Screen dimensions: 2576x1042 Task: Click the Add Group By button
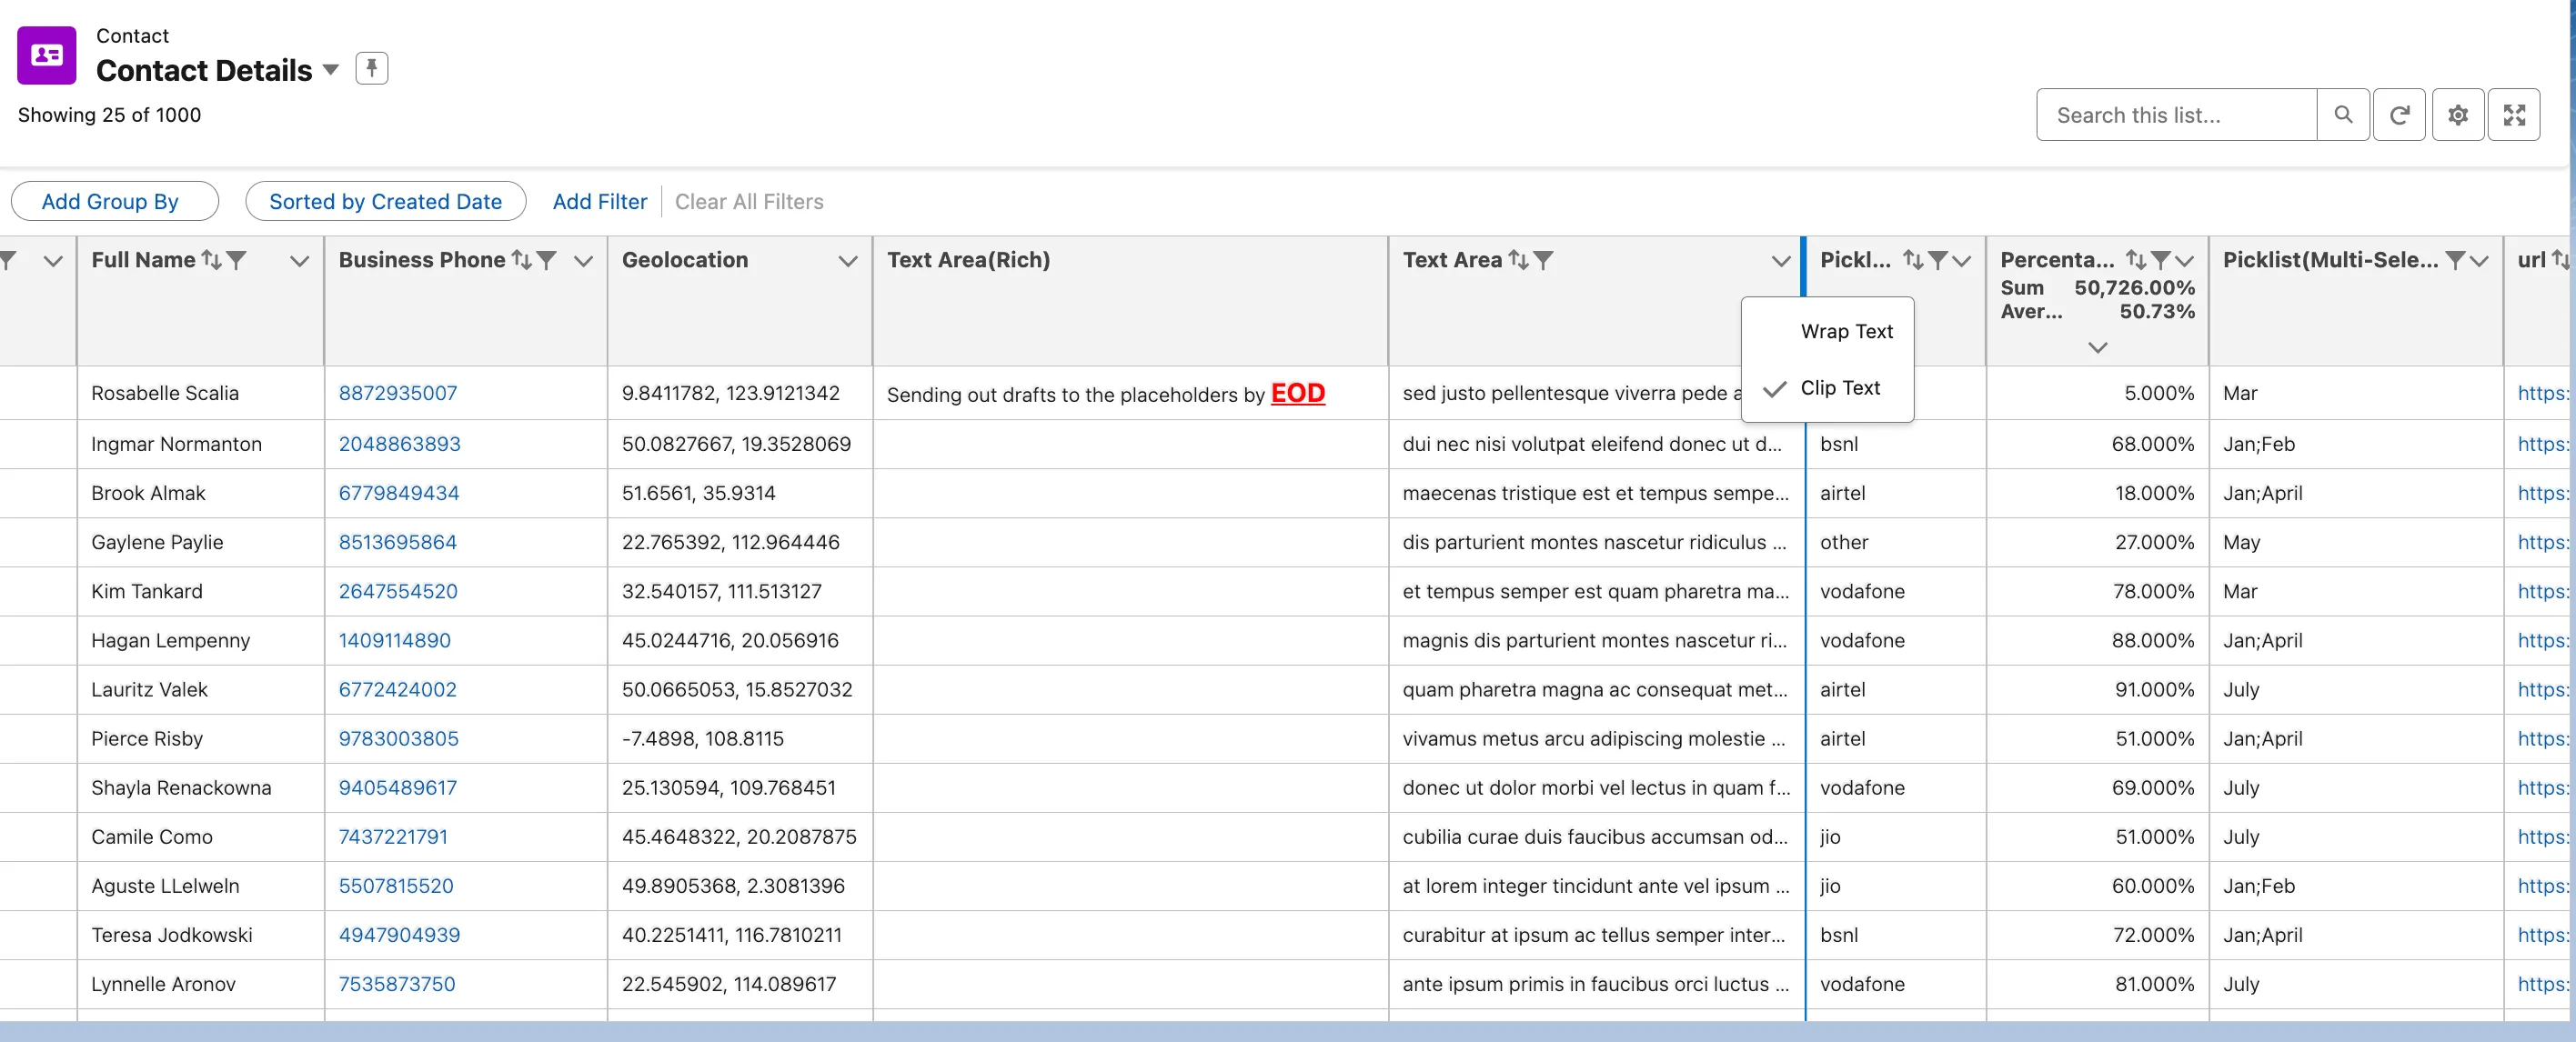[x=114, y=201]
